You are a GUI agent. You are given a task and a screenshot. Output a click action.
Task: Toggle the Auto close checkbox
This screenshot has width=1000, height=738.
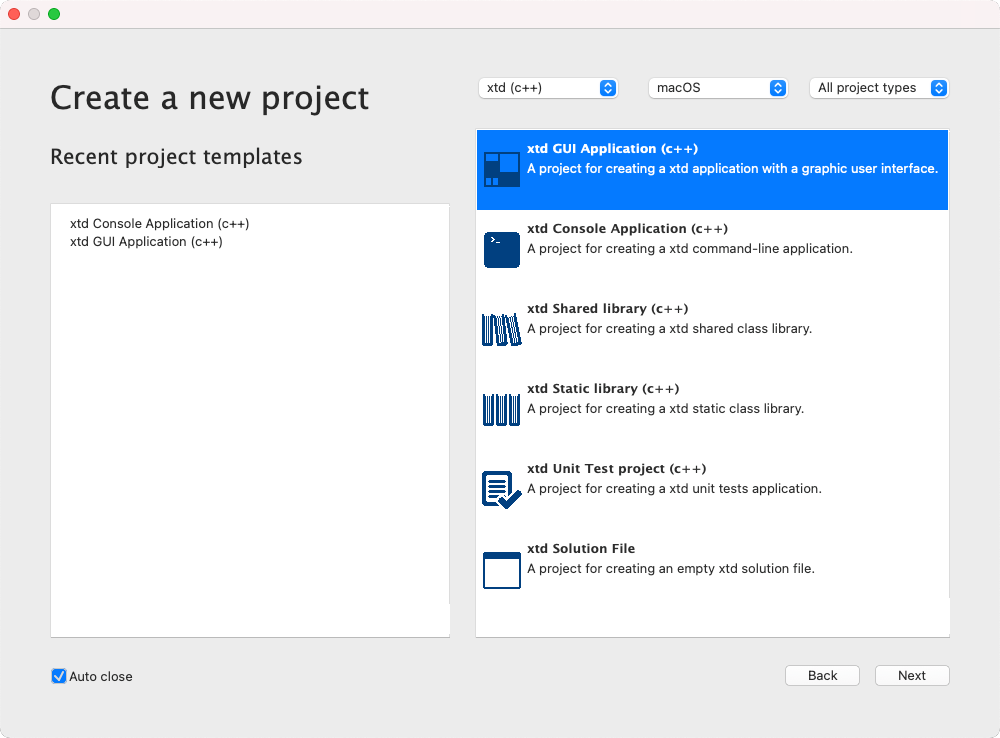coord(59,676)
